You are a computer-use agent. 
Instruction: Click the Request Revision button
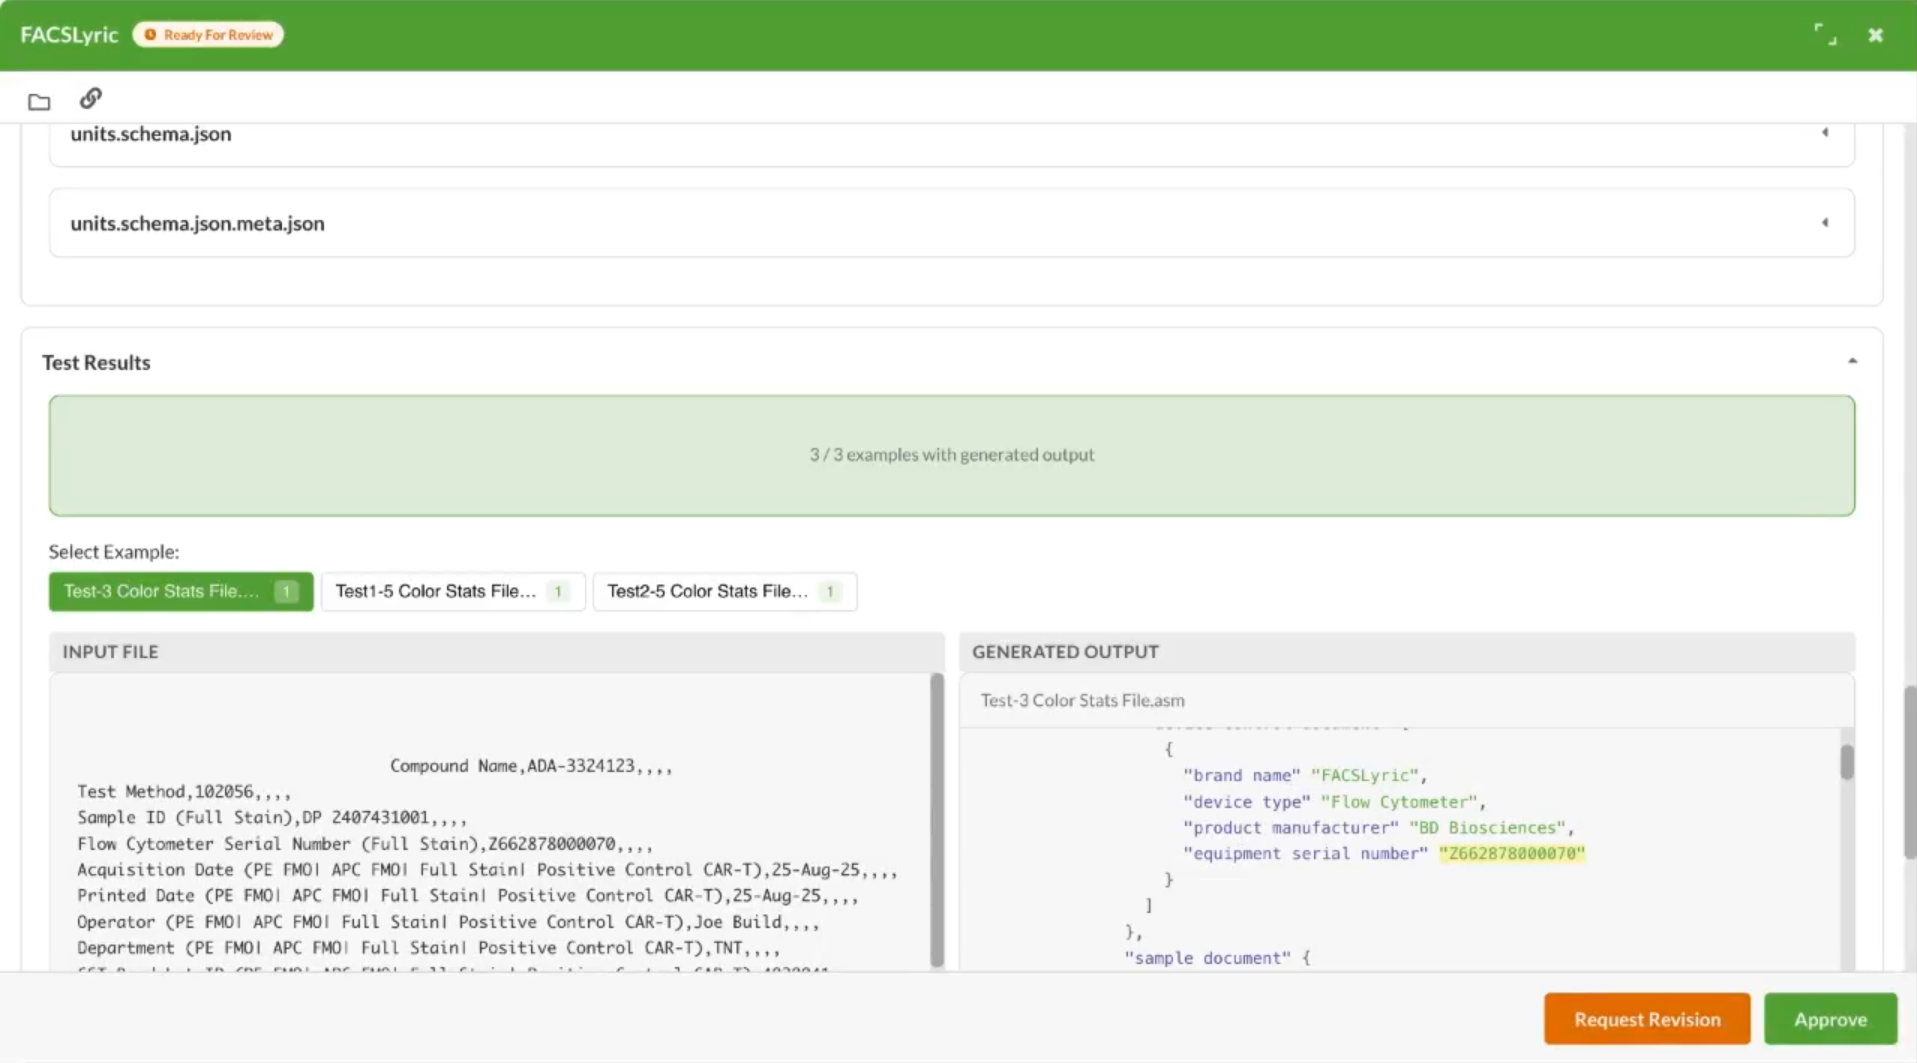pos(1647,1019)
